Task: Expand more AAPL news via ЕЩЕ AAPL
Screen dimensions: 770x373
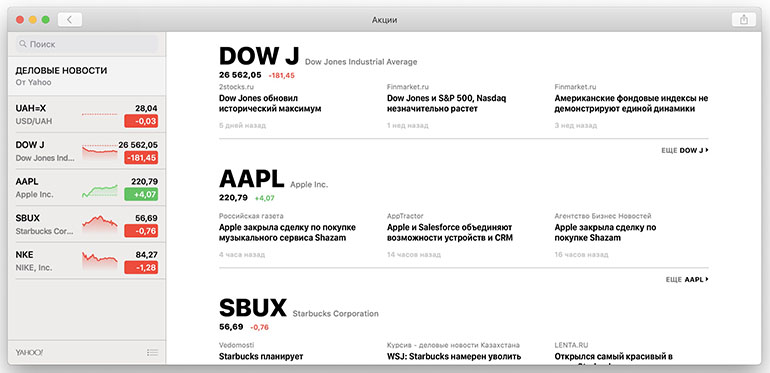Action: tap(687, 279)
